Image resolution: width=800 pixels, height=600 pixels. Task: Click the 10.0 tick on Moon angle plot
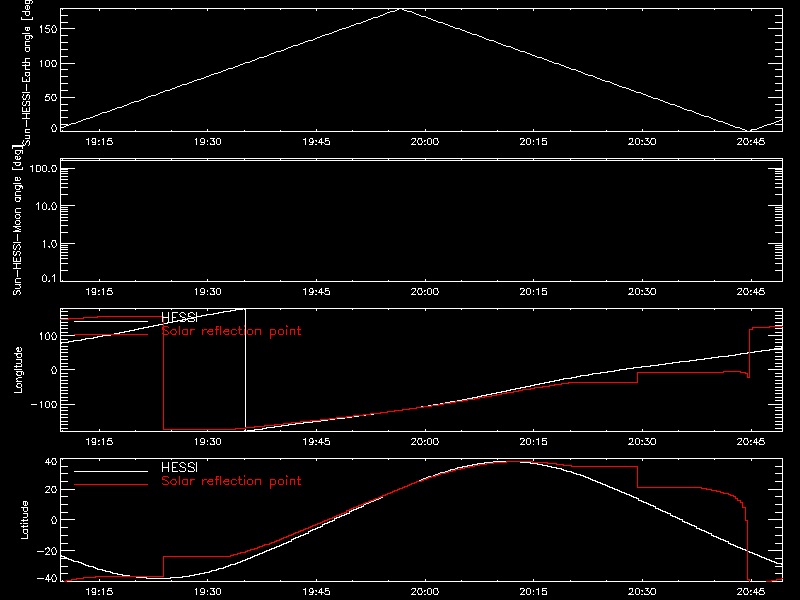click(x=46, y=206)
